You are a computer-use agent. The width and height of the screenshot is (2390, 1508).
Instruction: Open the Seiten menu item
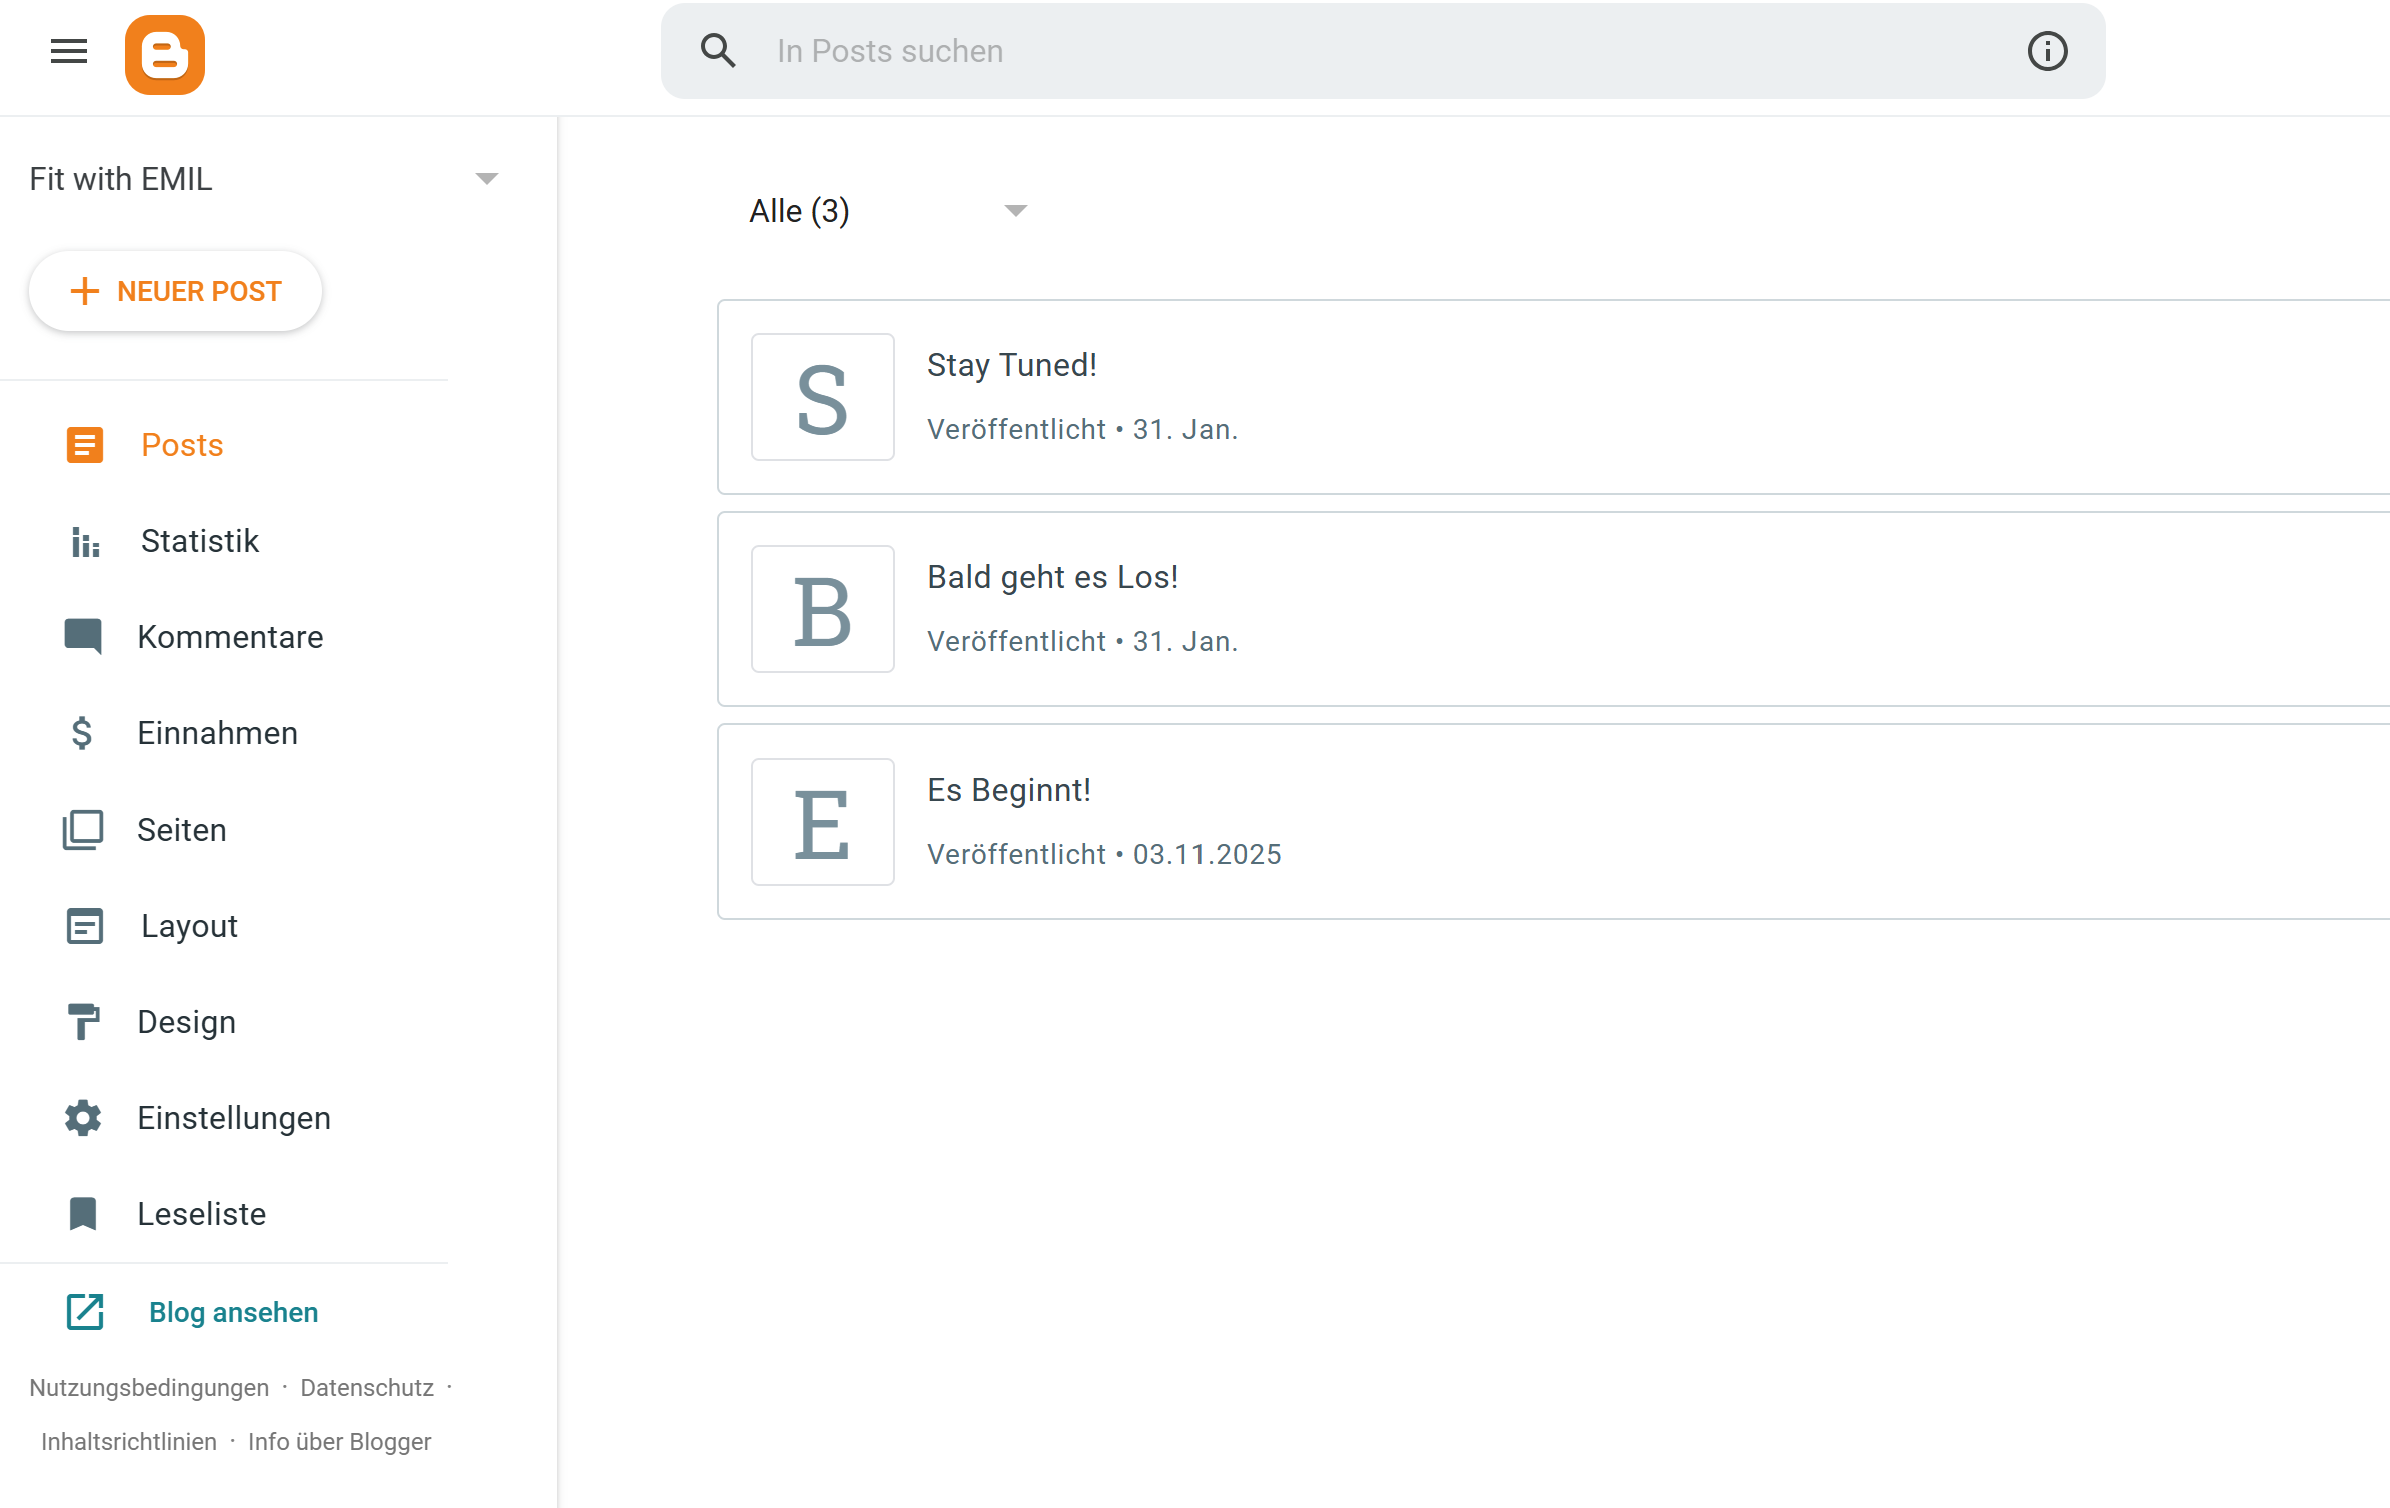click(x=182, y=830)
